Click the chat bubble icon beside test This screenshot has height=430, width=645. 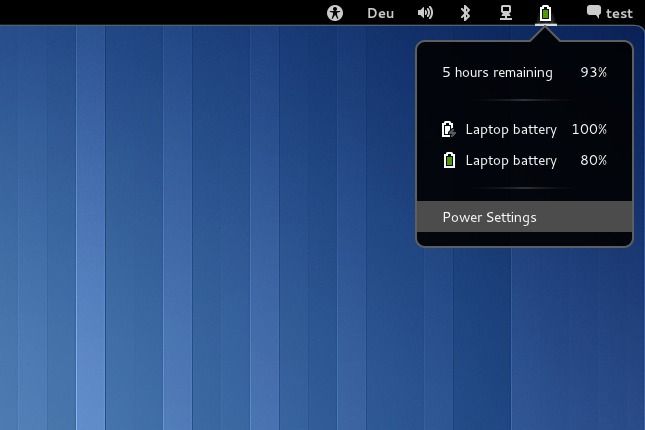594,13
